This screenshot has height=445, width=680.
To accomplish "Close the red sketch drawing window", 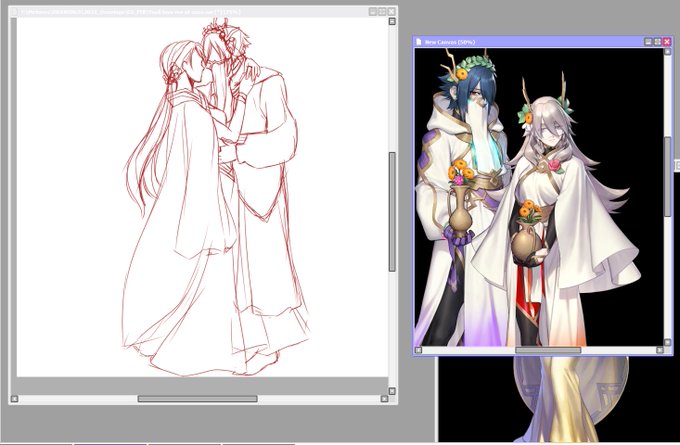I will (391, 12).
